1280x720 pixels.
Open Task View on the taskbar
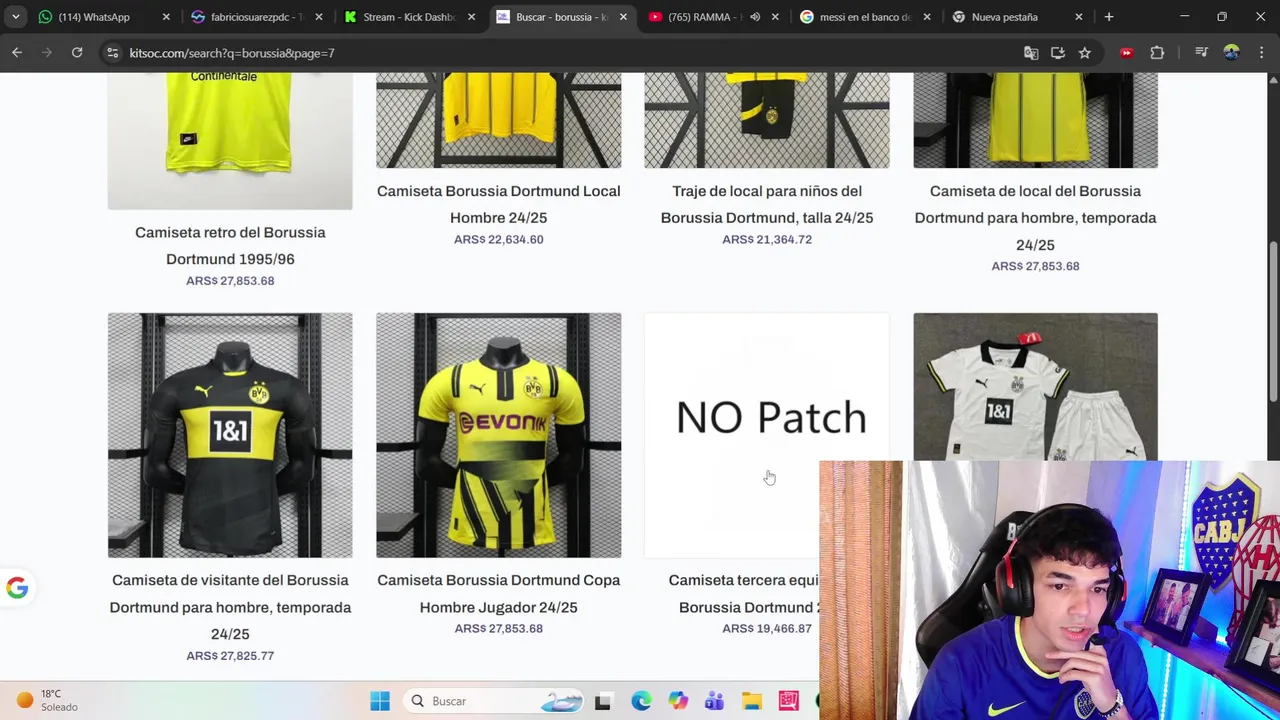tap(602, 701)
